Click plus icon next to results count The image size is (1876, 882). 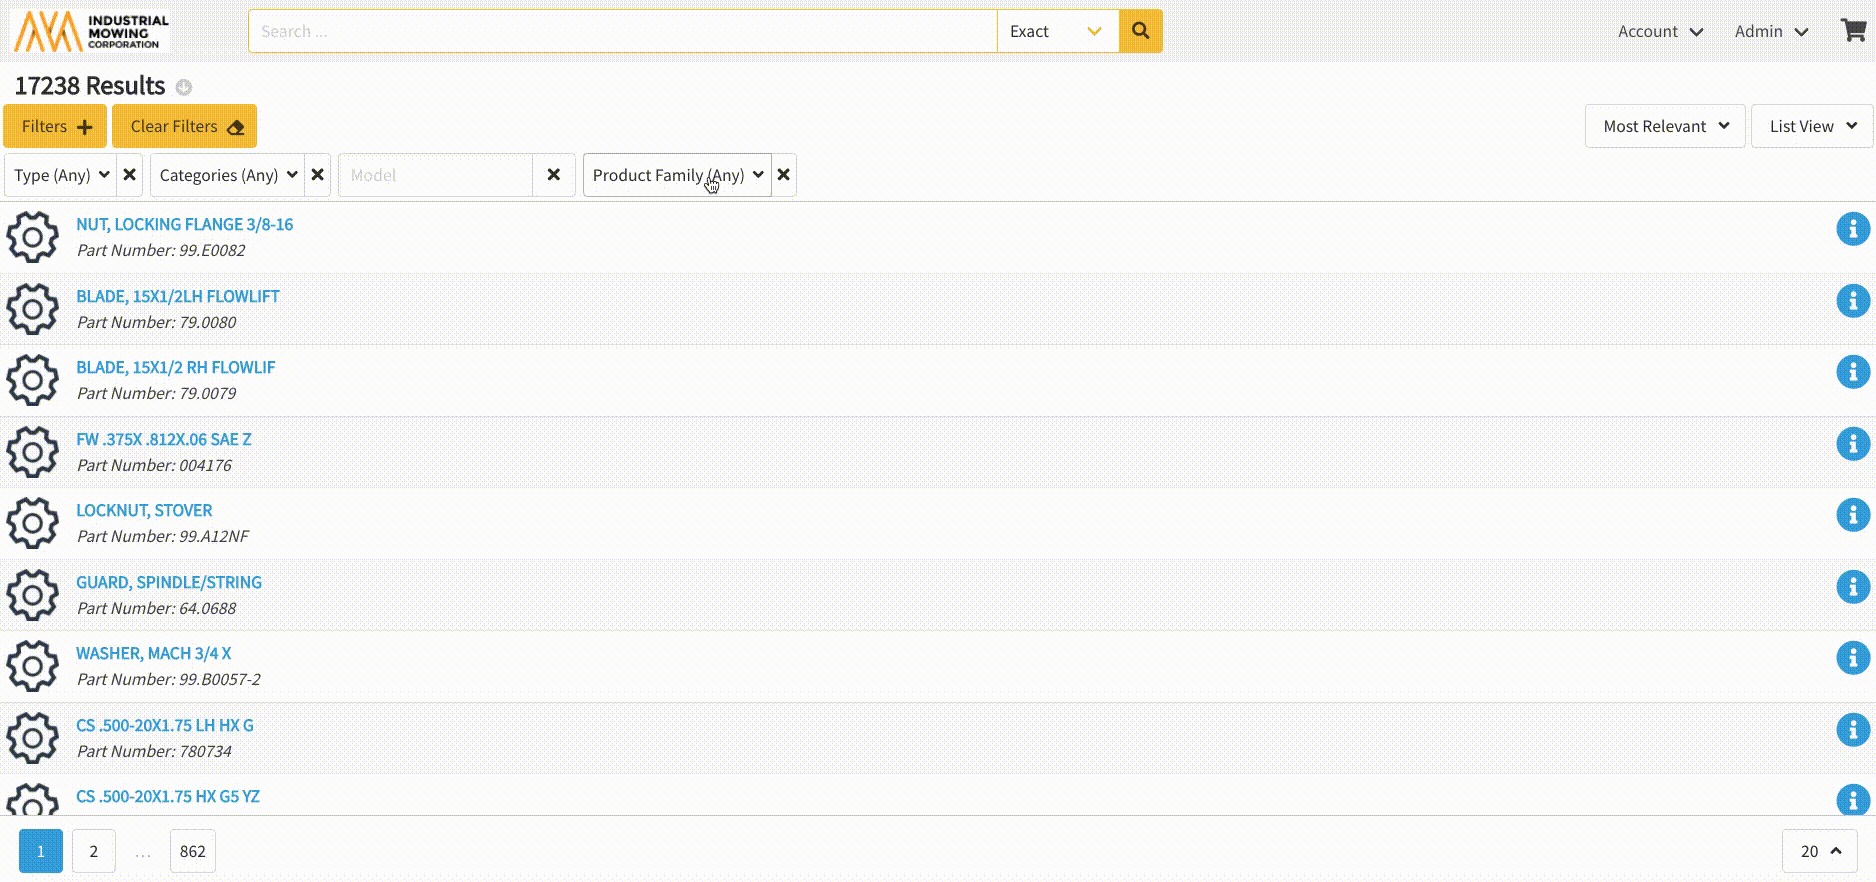(184, 87)
